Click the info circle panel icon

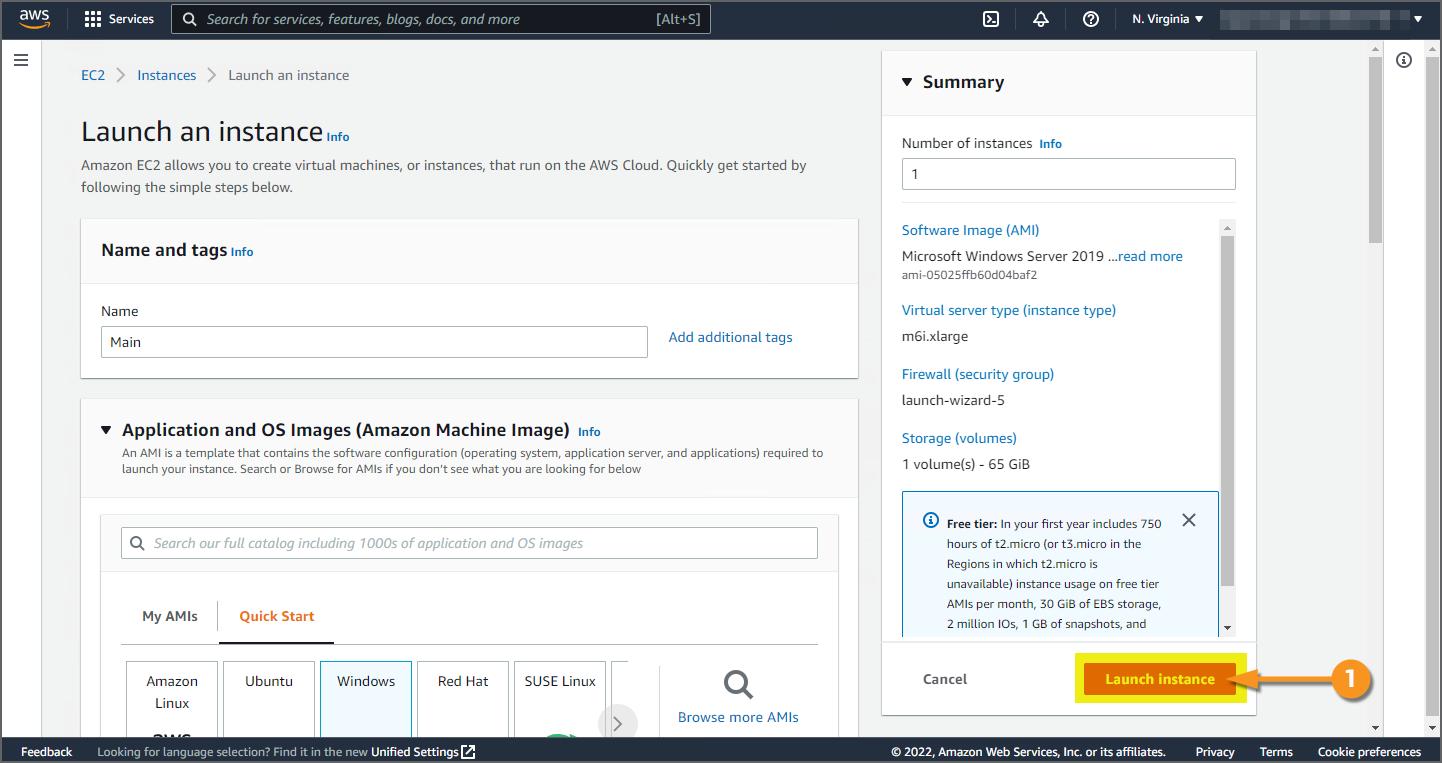[1404, 61]
